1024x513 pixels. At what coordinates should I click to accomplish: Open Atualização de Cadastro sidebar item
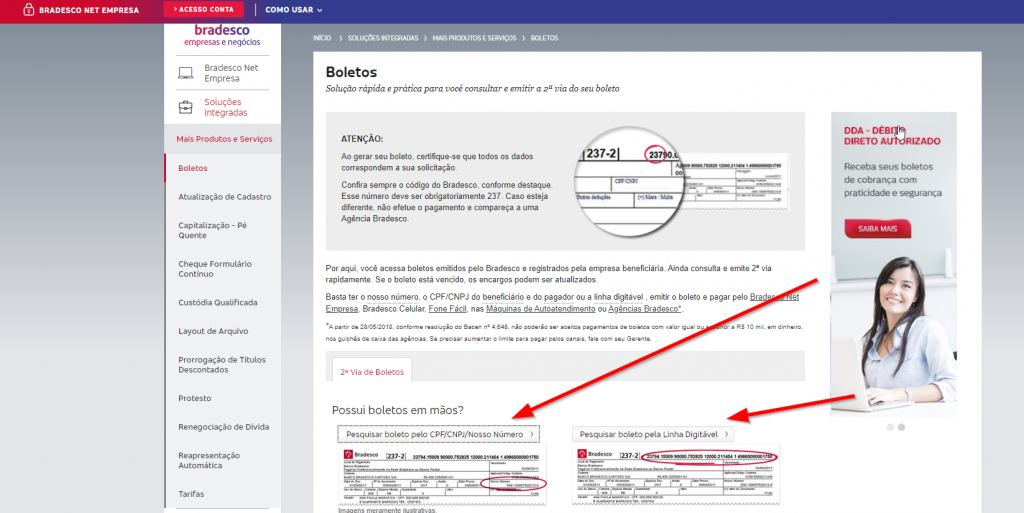[225, 196]
